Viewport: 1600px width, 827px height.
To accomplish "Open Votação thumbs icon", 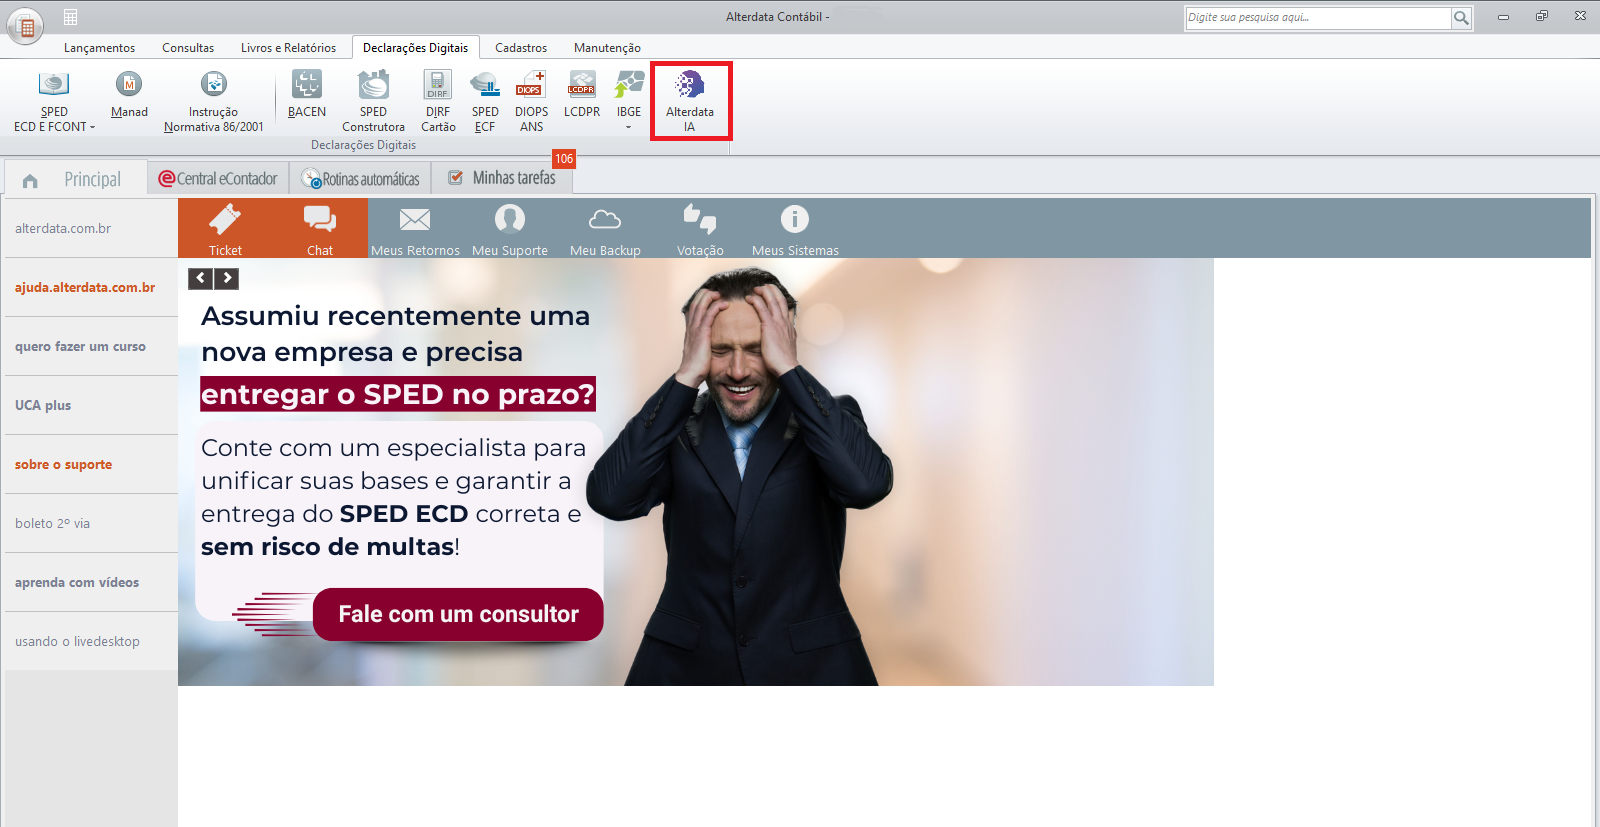I will (x=700, y=229).
